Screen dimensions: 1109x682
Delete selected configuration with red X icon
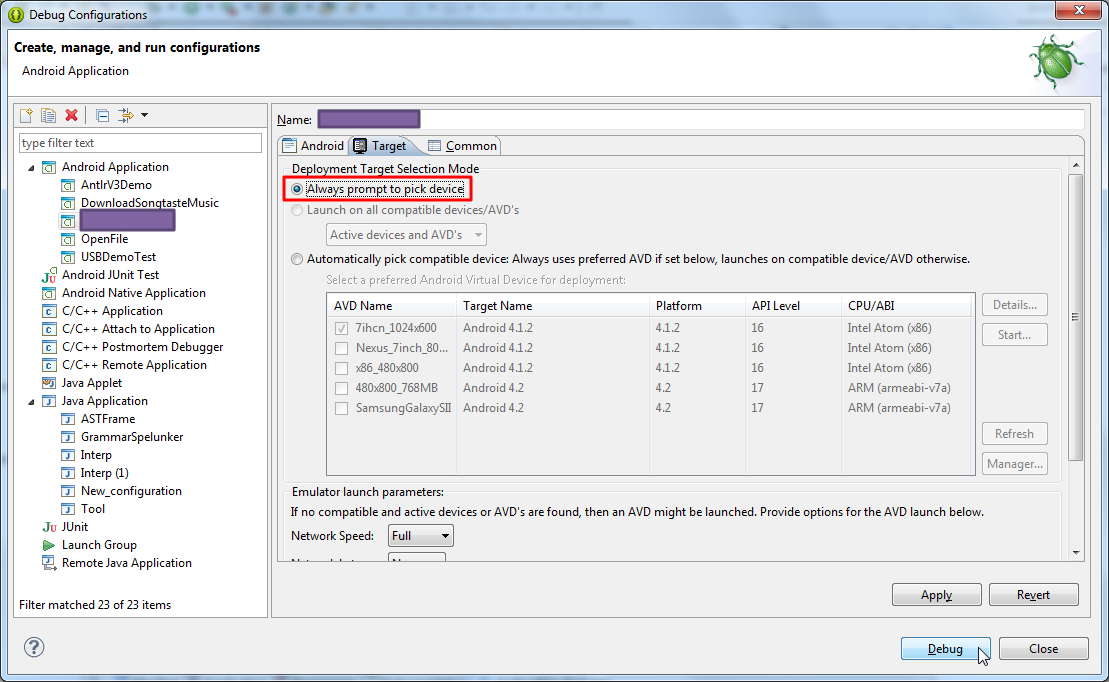(x=71, y=115)
